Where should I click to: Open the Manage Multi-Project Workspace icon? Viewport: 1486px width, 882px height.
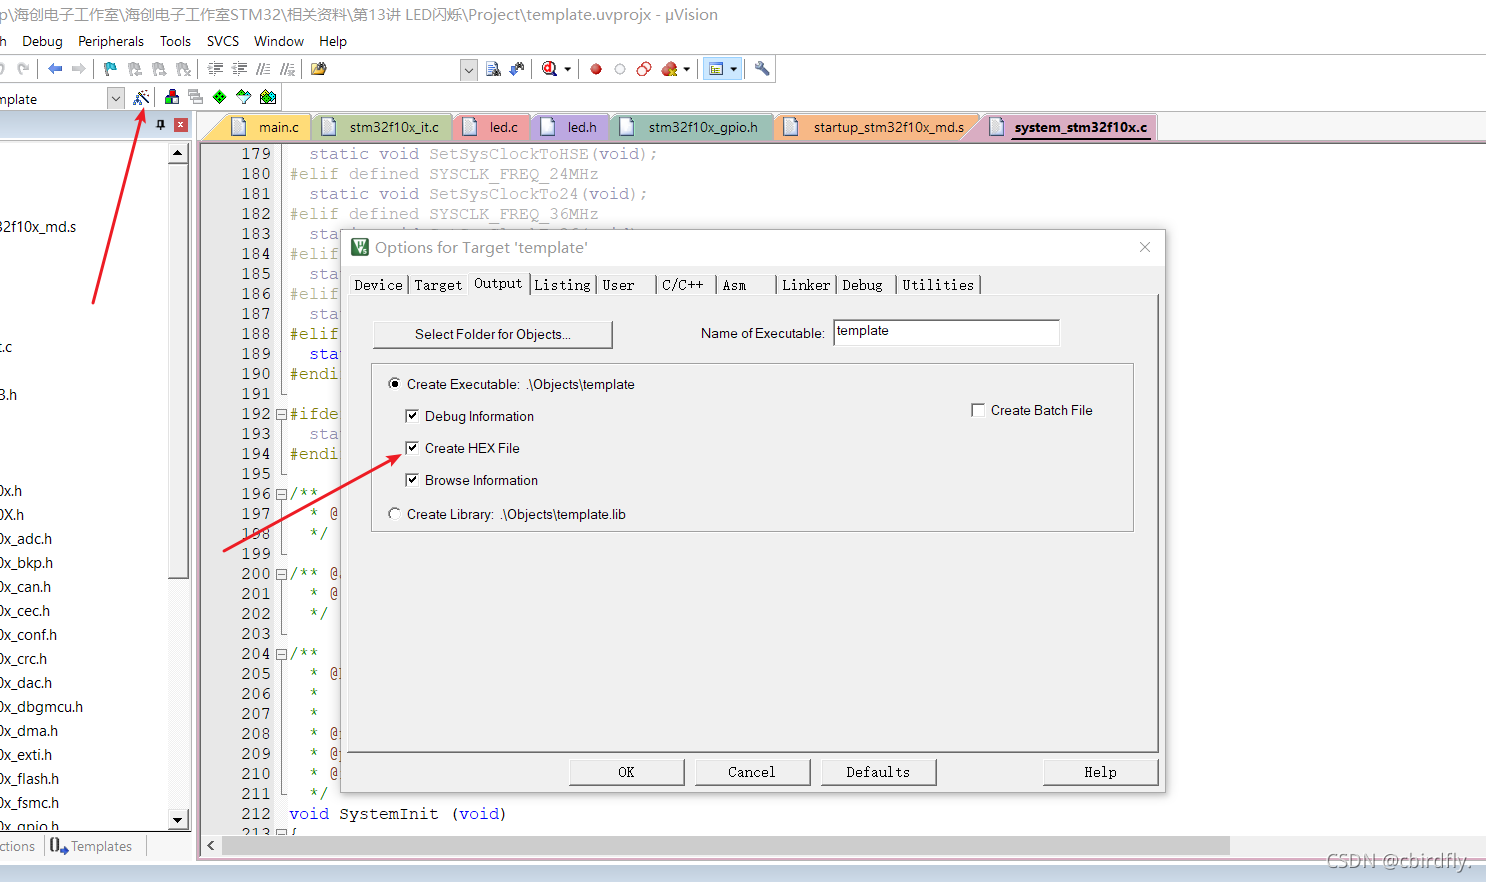[196, 97]
